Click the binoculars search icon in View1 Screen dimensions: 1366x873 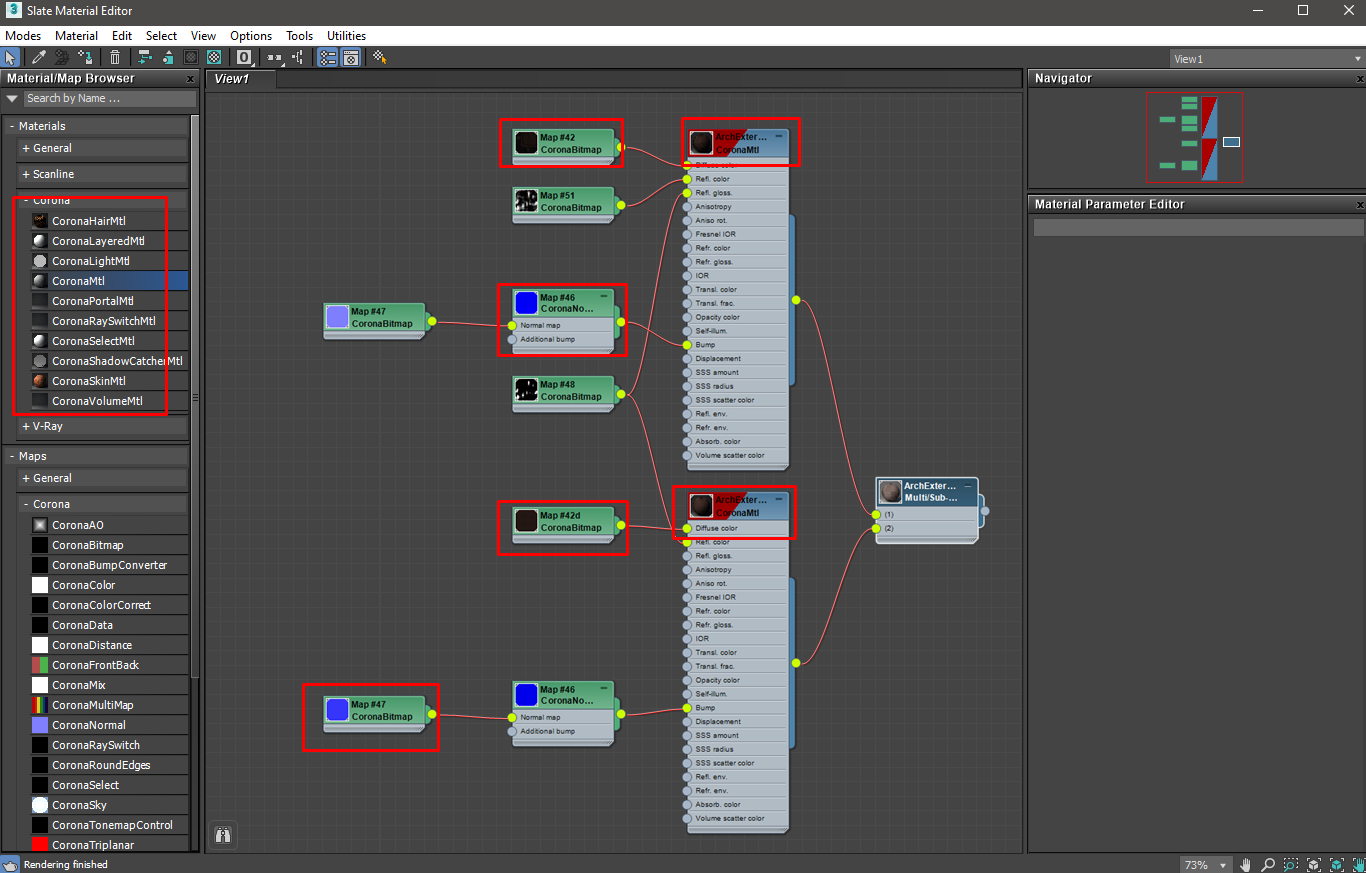(x=223, y=835)
